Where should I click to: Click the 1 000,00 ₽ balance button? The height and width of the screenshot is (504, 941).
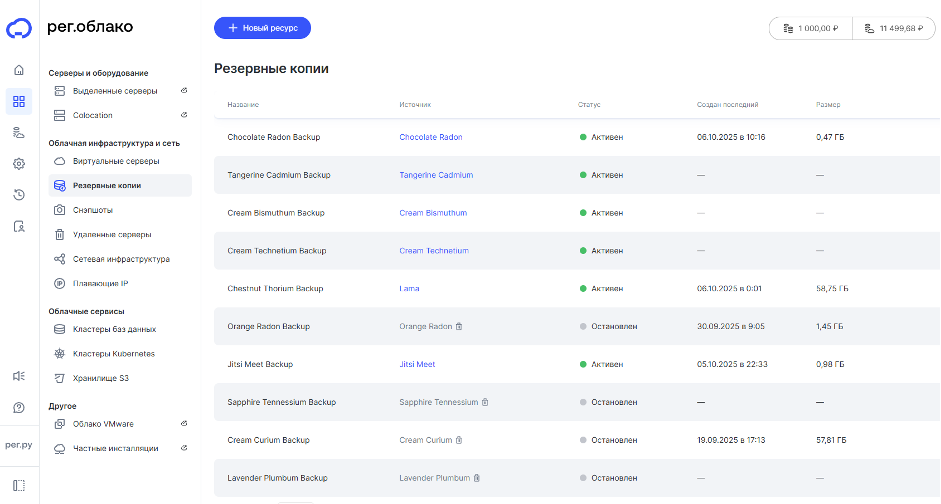coord(811,29)
